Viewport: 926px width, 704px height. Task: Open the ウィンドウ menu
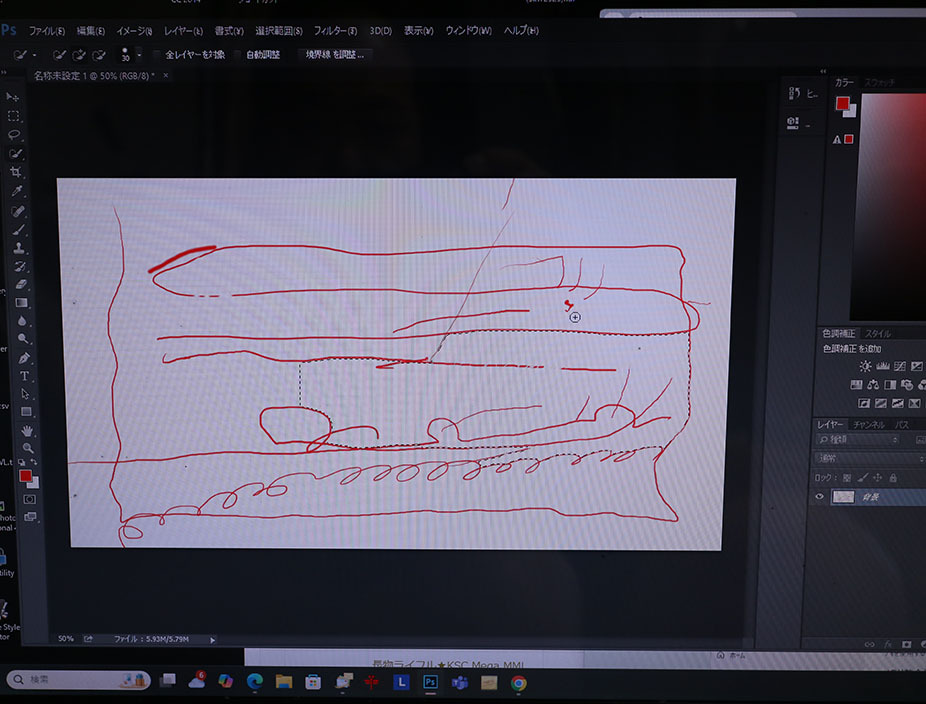click(x=468, y=31)
